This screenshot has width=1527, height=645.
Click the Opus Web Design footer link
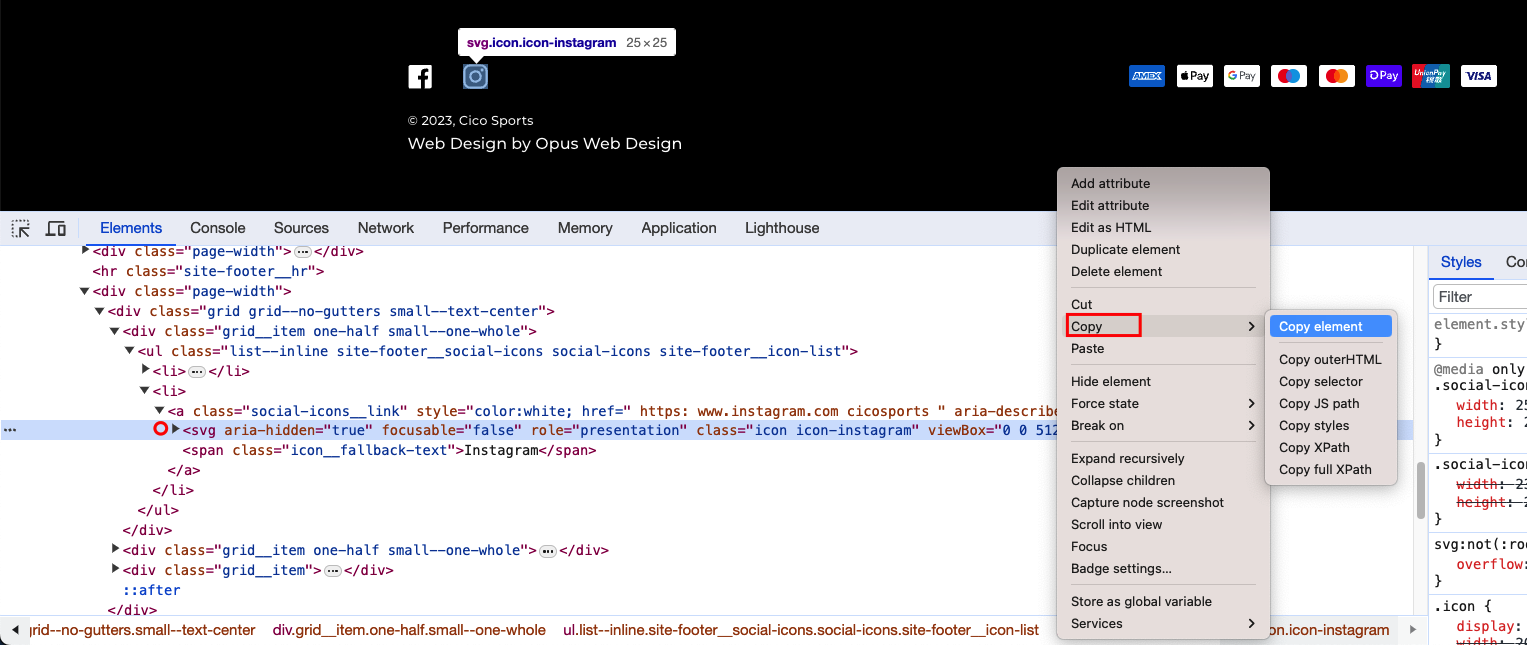pos(608,144)
